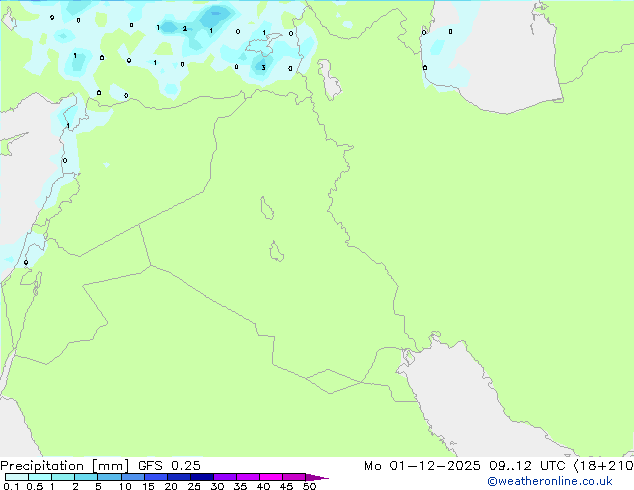The image size is (634, 490).
Task: Click the 'Precipitation' title text
Action: [42, 466]
